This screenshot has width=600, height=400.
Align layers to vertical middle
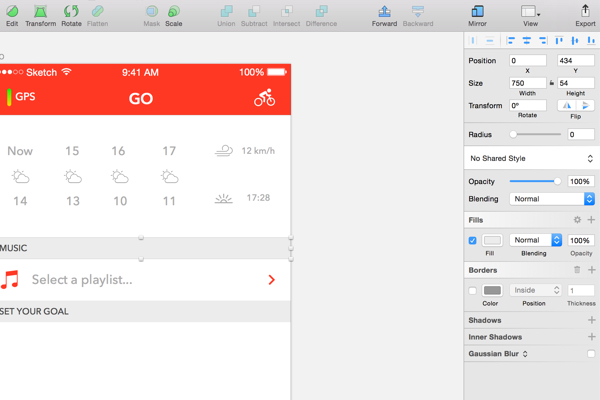point(575,40)
